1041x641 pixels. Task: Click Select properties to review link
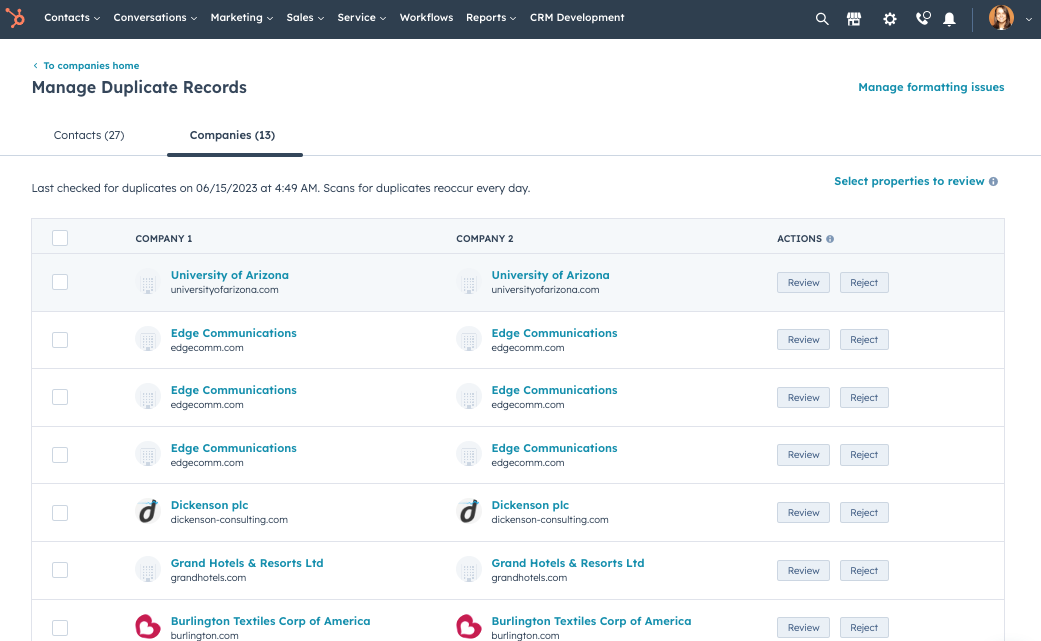coord(909,181)
